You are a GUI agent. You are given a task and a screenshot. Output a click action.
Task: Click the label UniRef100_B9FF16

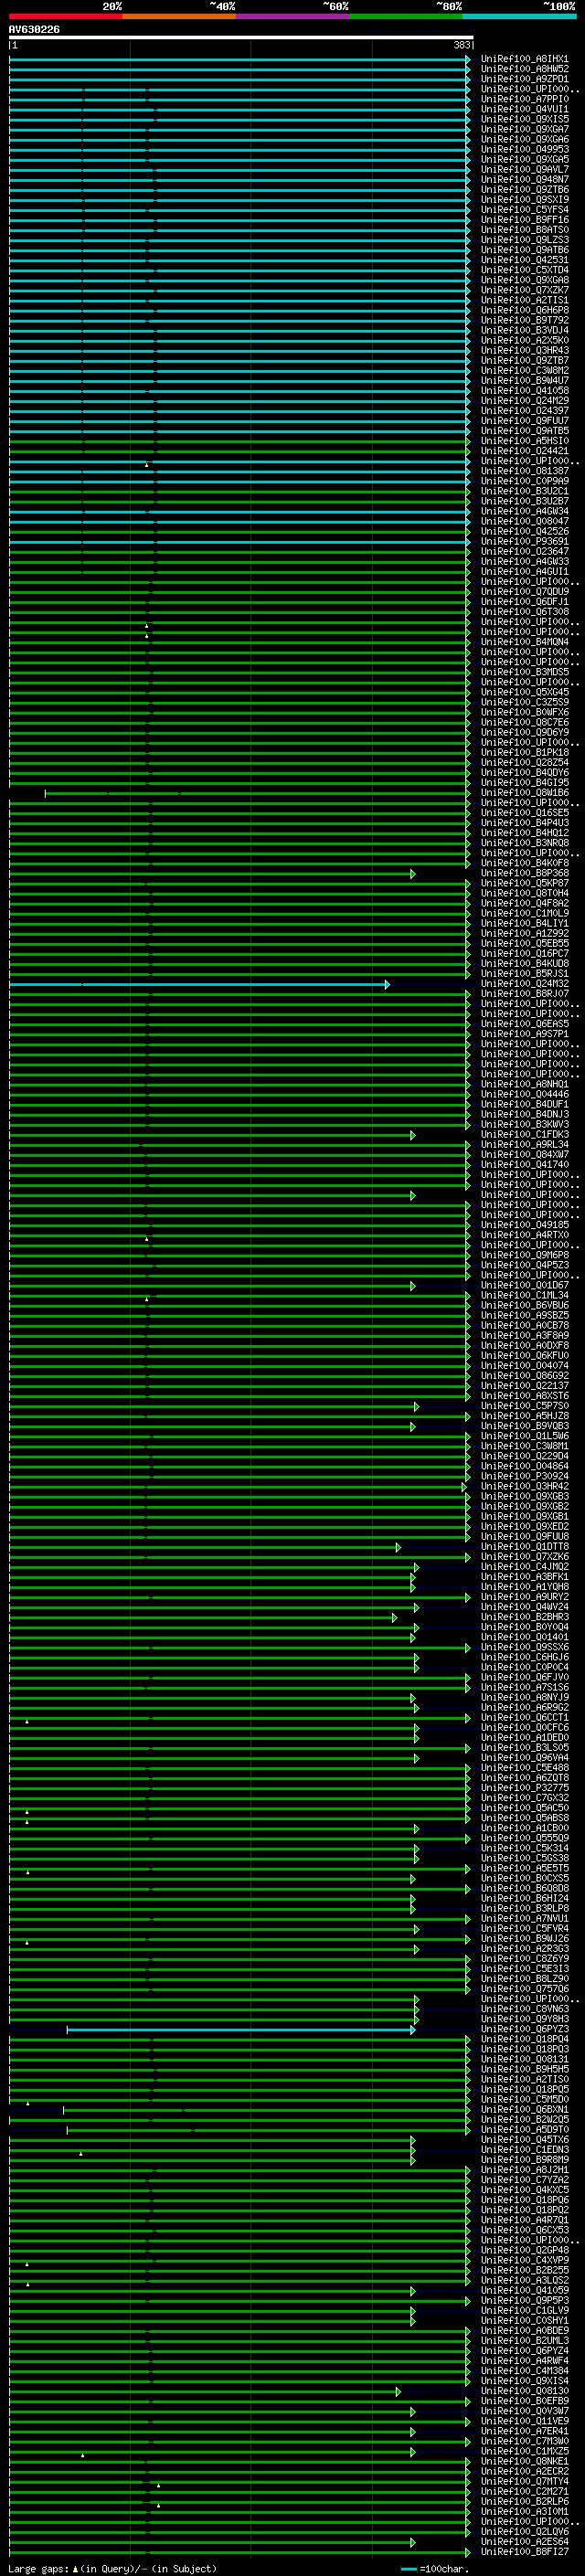coord(524,220)
